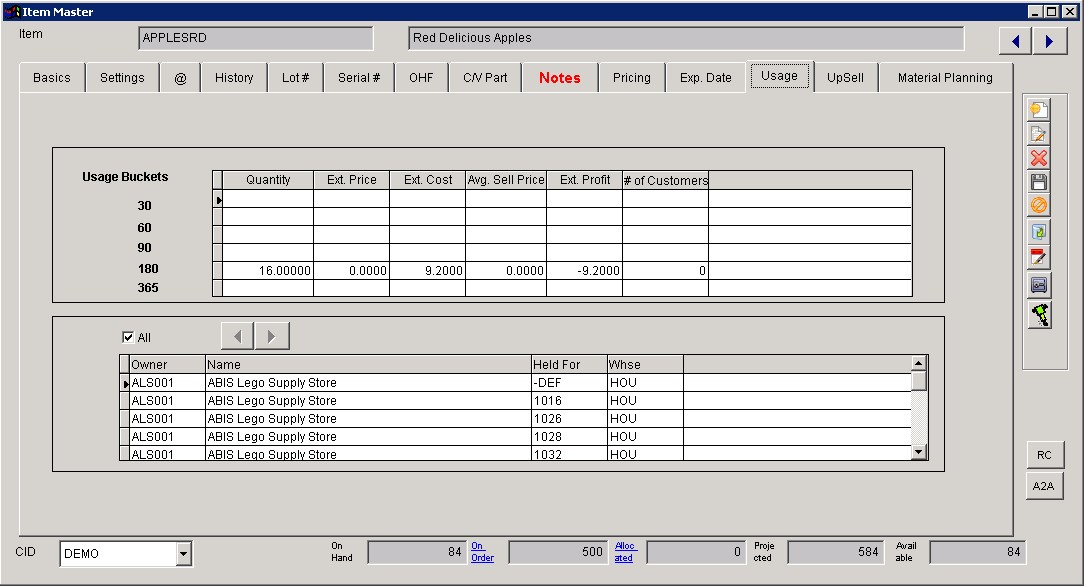1084x586 pixels.
Task: Click the Item code field containing APPLESRD
Action: [x=255, y=38]
